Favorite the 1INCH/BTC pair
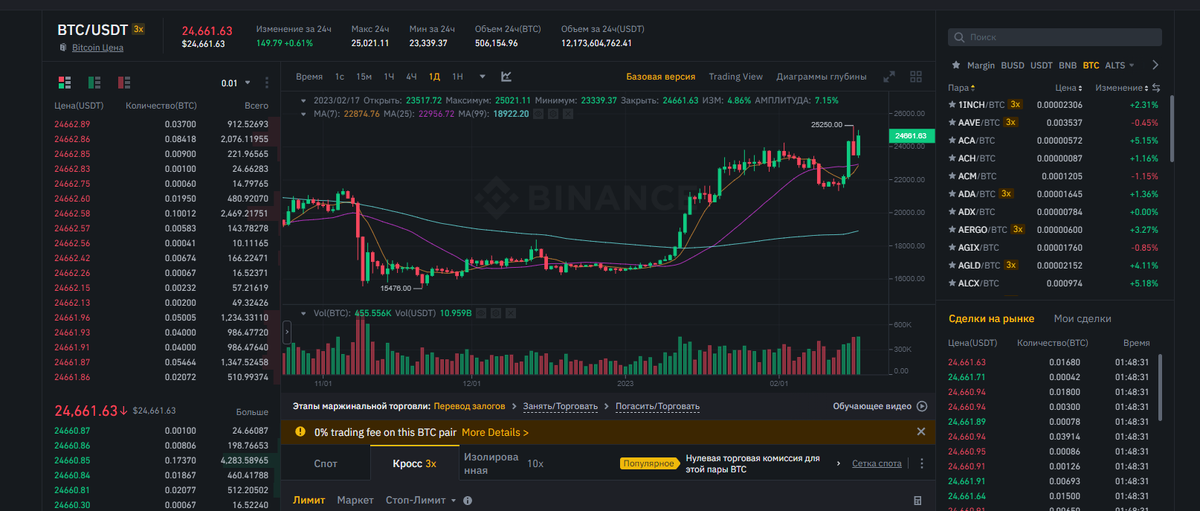The width and height of the screenshot is (1200, 511). [x=952, y=104]
